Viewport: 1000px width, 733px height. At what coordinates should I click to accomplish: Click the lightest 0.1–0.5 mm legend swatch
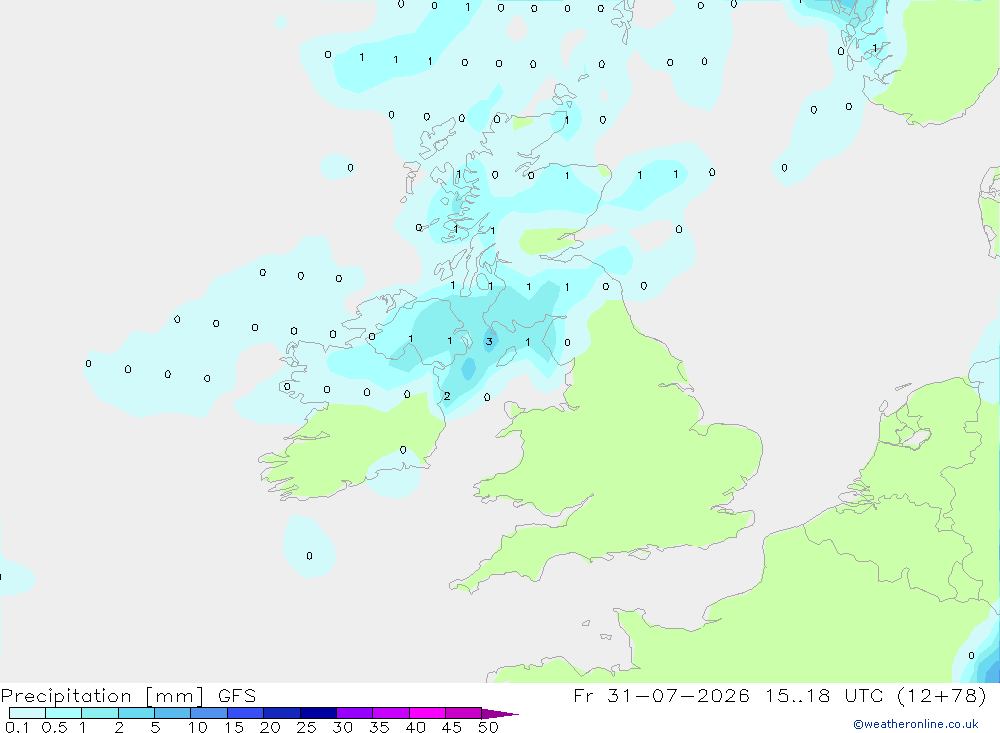pyautogui.click(x=27, y=713)
